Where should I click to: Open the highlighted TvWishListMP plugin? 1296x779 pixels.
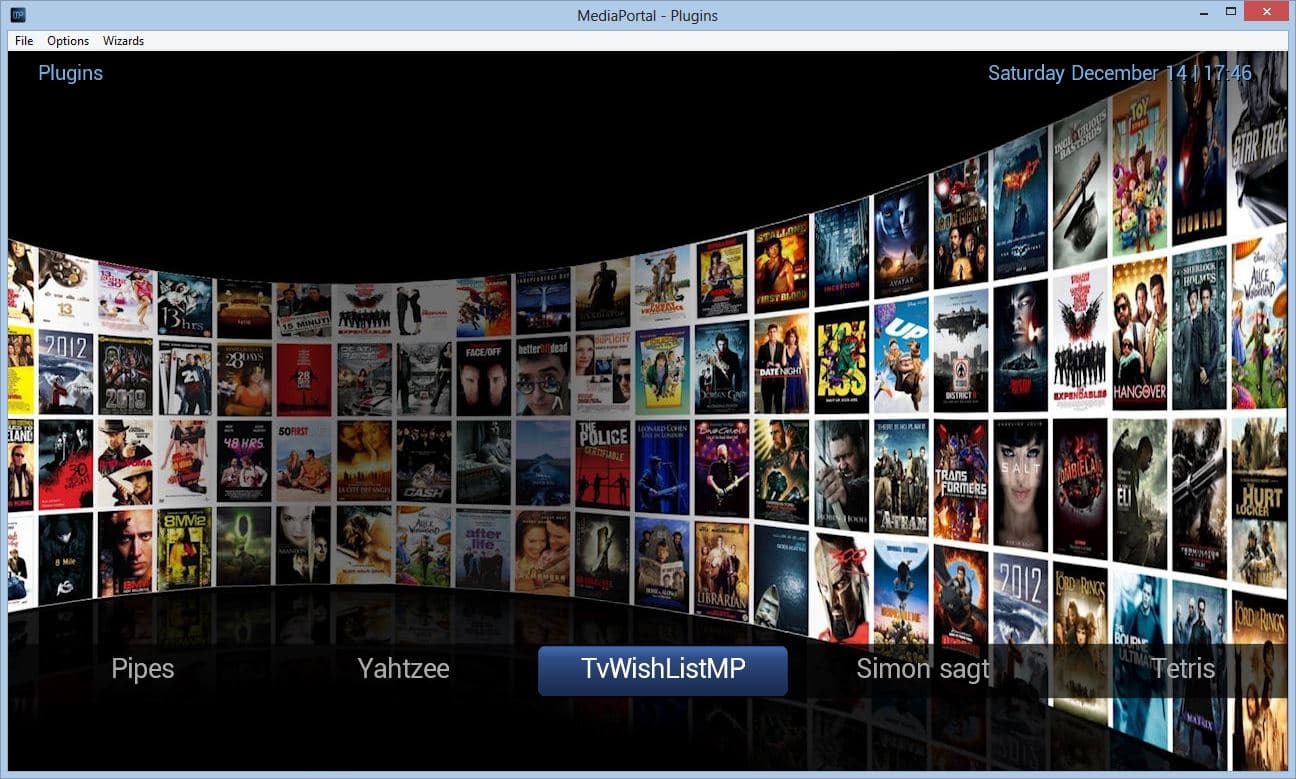tap(663, 670)
